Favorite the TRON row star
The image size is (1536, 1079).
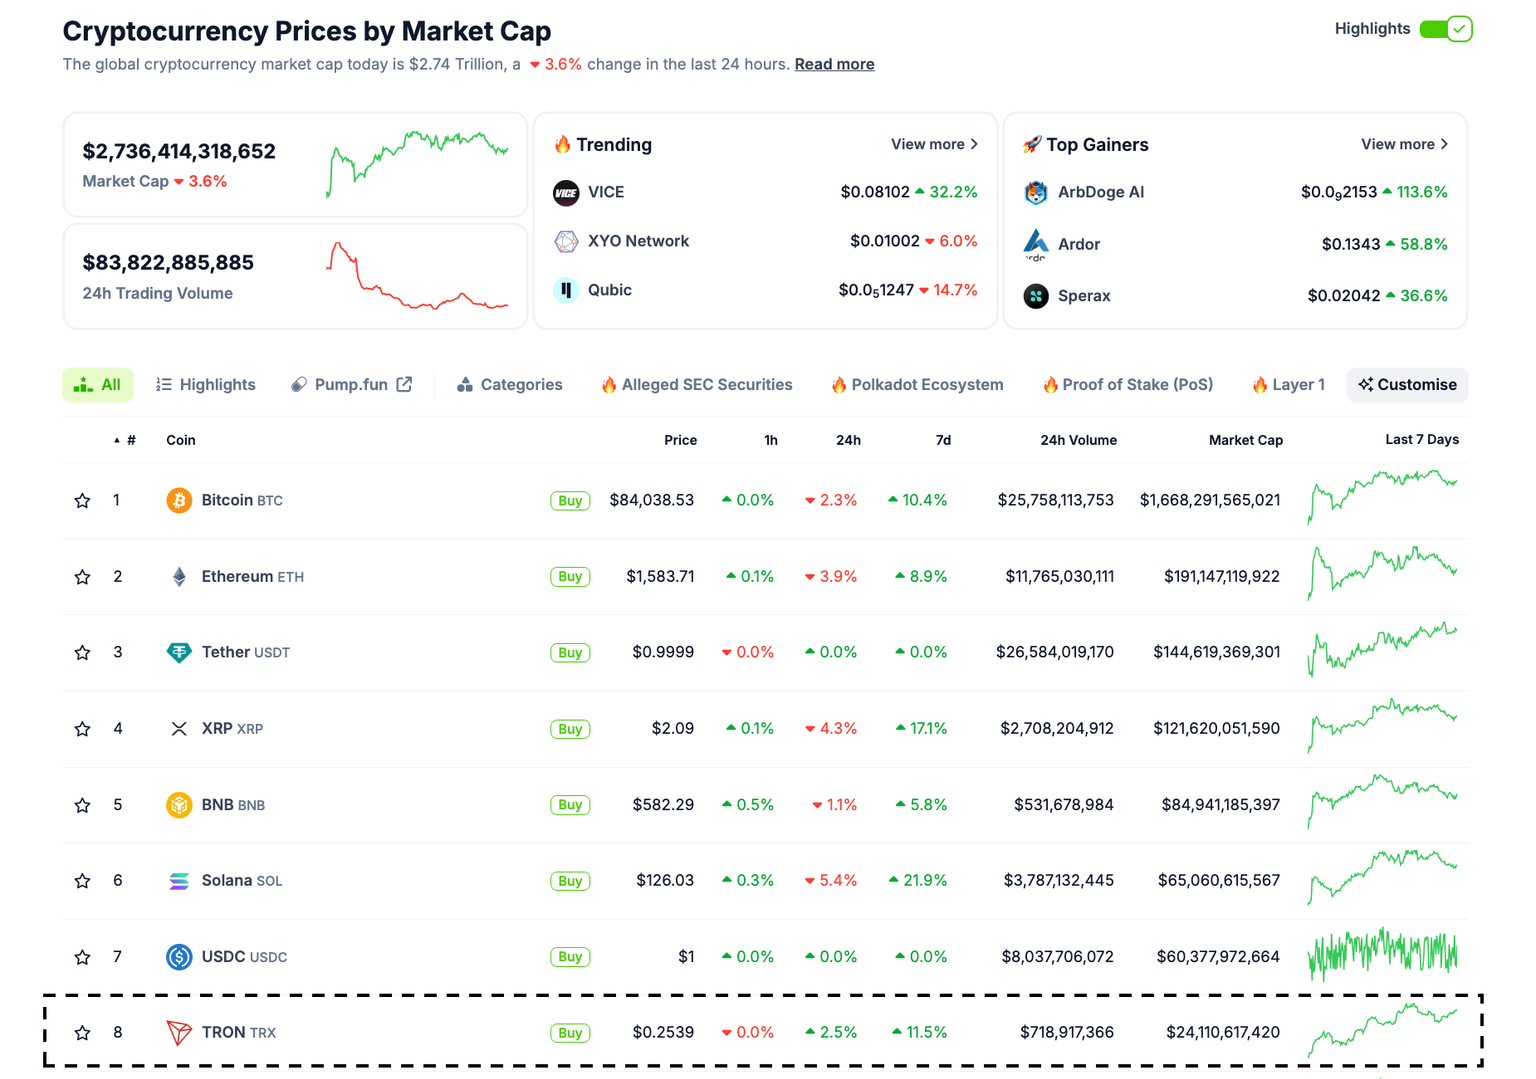point(82,1032)
